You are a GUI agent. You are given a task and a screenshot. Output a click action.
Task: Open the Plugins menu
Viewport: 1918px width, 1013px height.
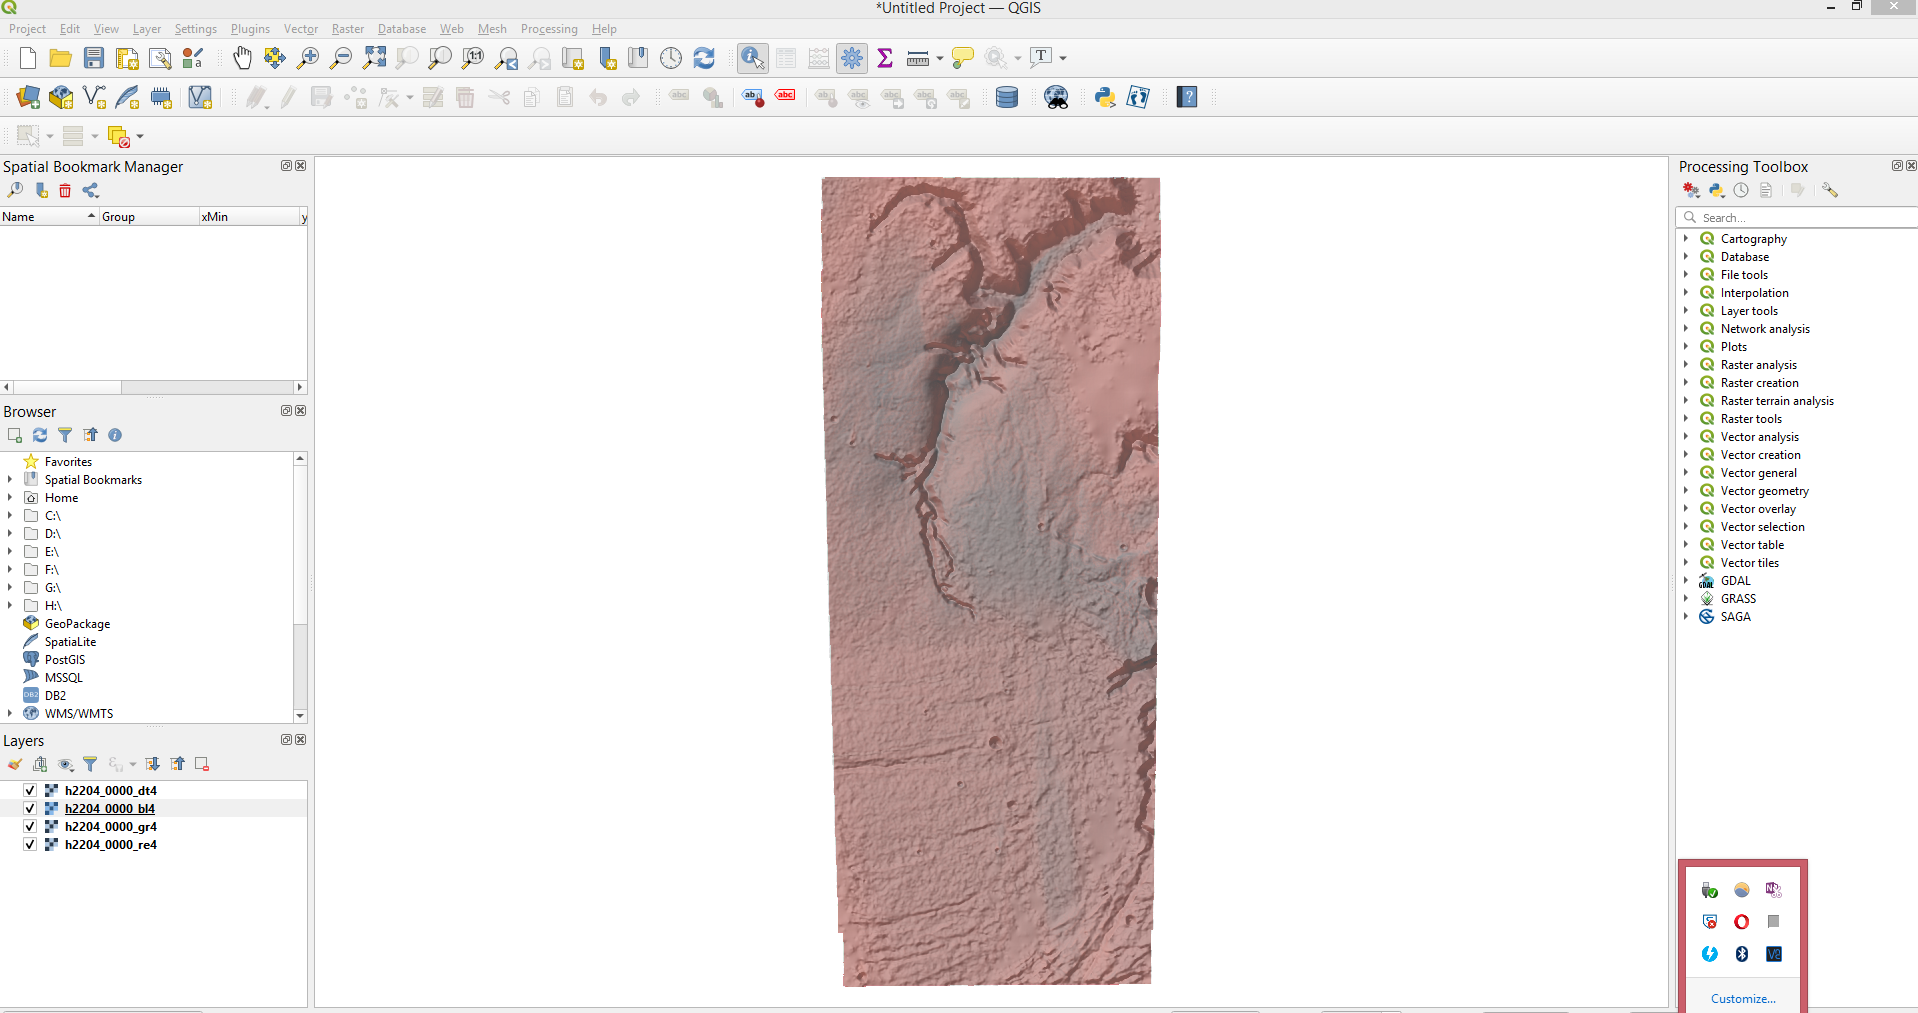click(x=250, y=29)
